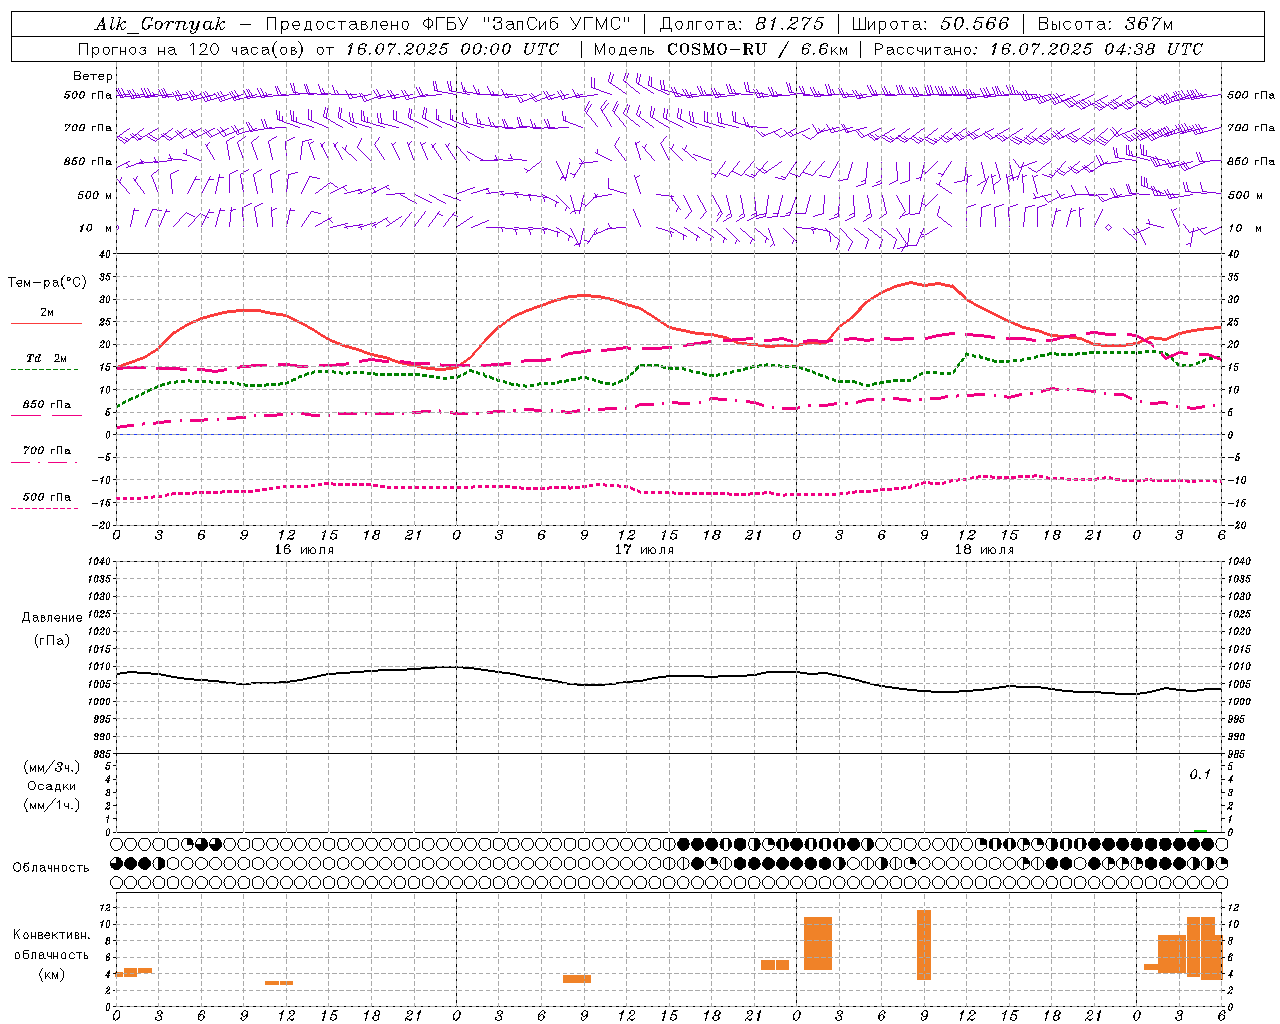Click the tall orange convective bar at 9h 18 июля
Image resolution: width=1280 pixels, height=1024 pixels.
point(924,945)
